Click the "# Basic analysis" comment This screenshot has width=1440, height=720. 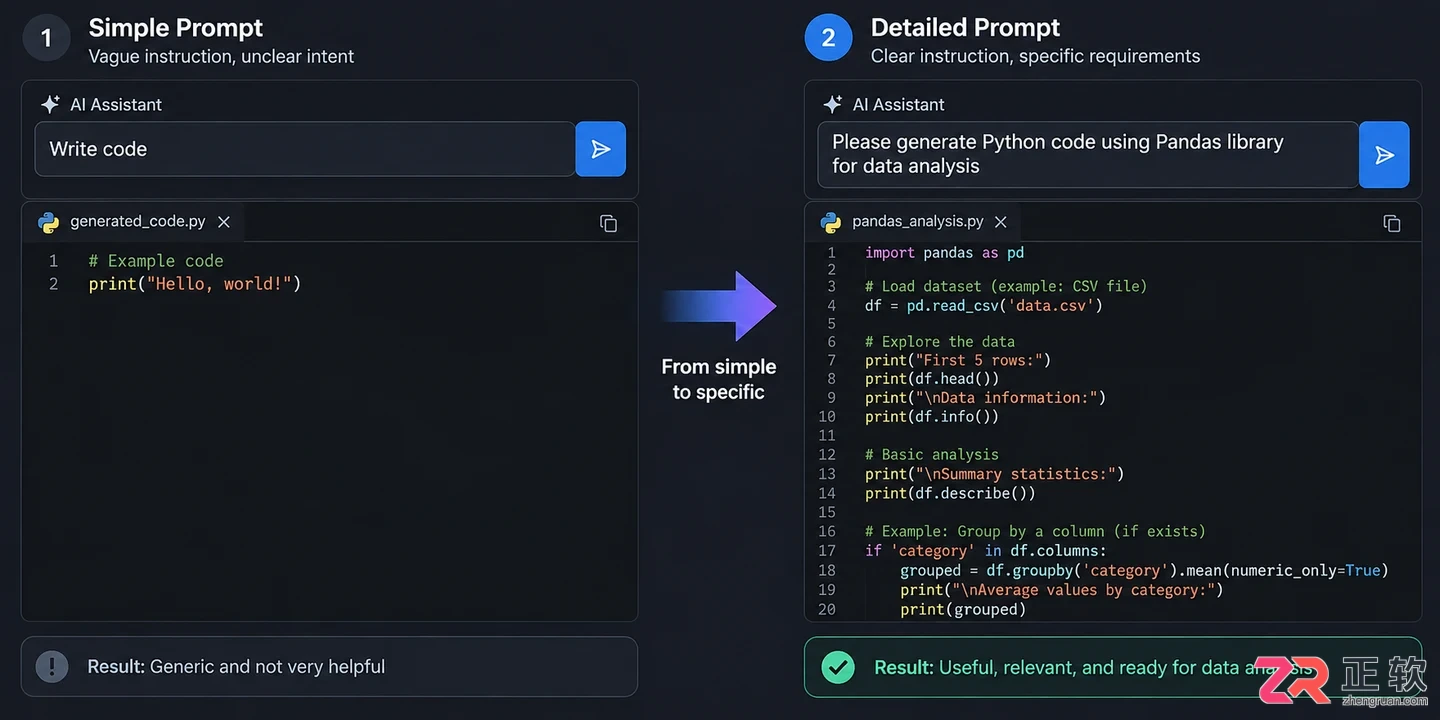(932, 455)
